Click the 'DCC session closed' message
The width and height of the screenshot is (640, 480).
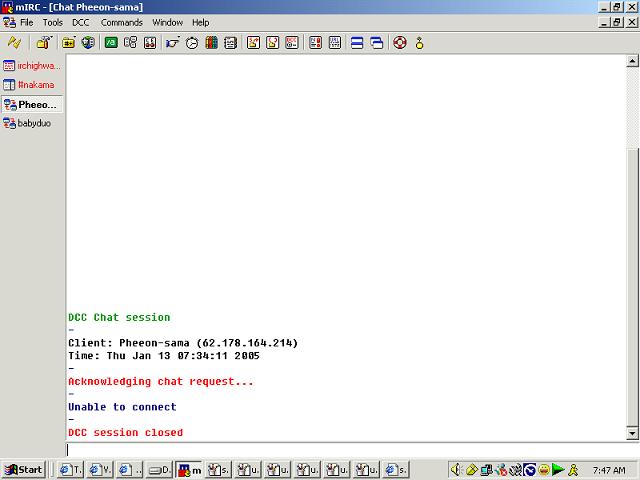point(126,432)
